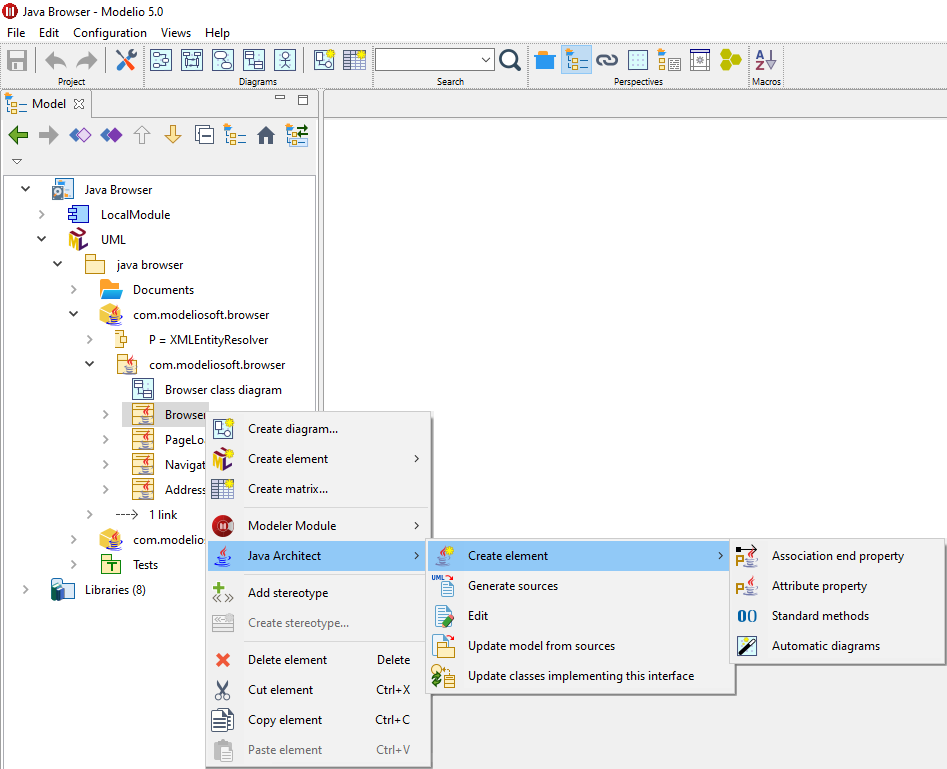Click into the search text field
Screen dimensions: 947x769
click(x=428, y=60)
